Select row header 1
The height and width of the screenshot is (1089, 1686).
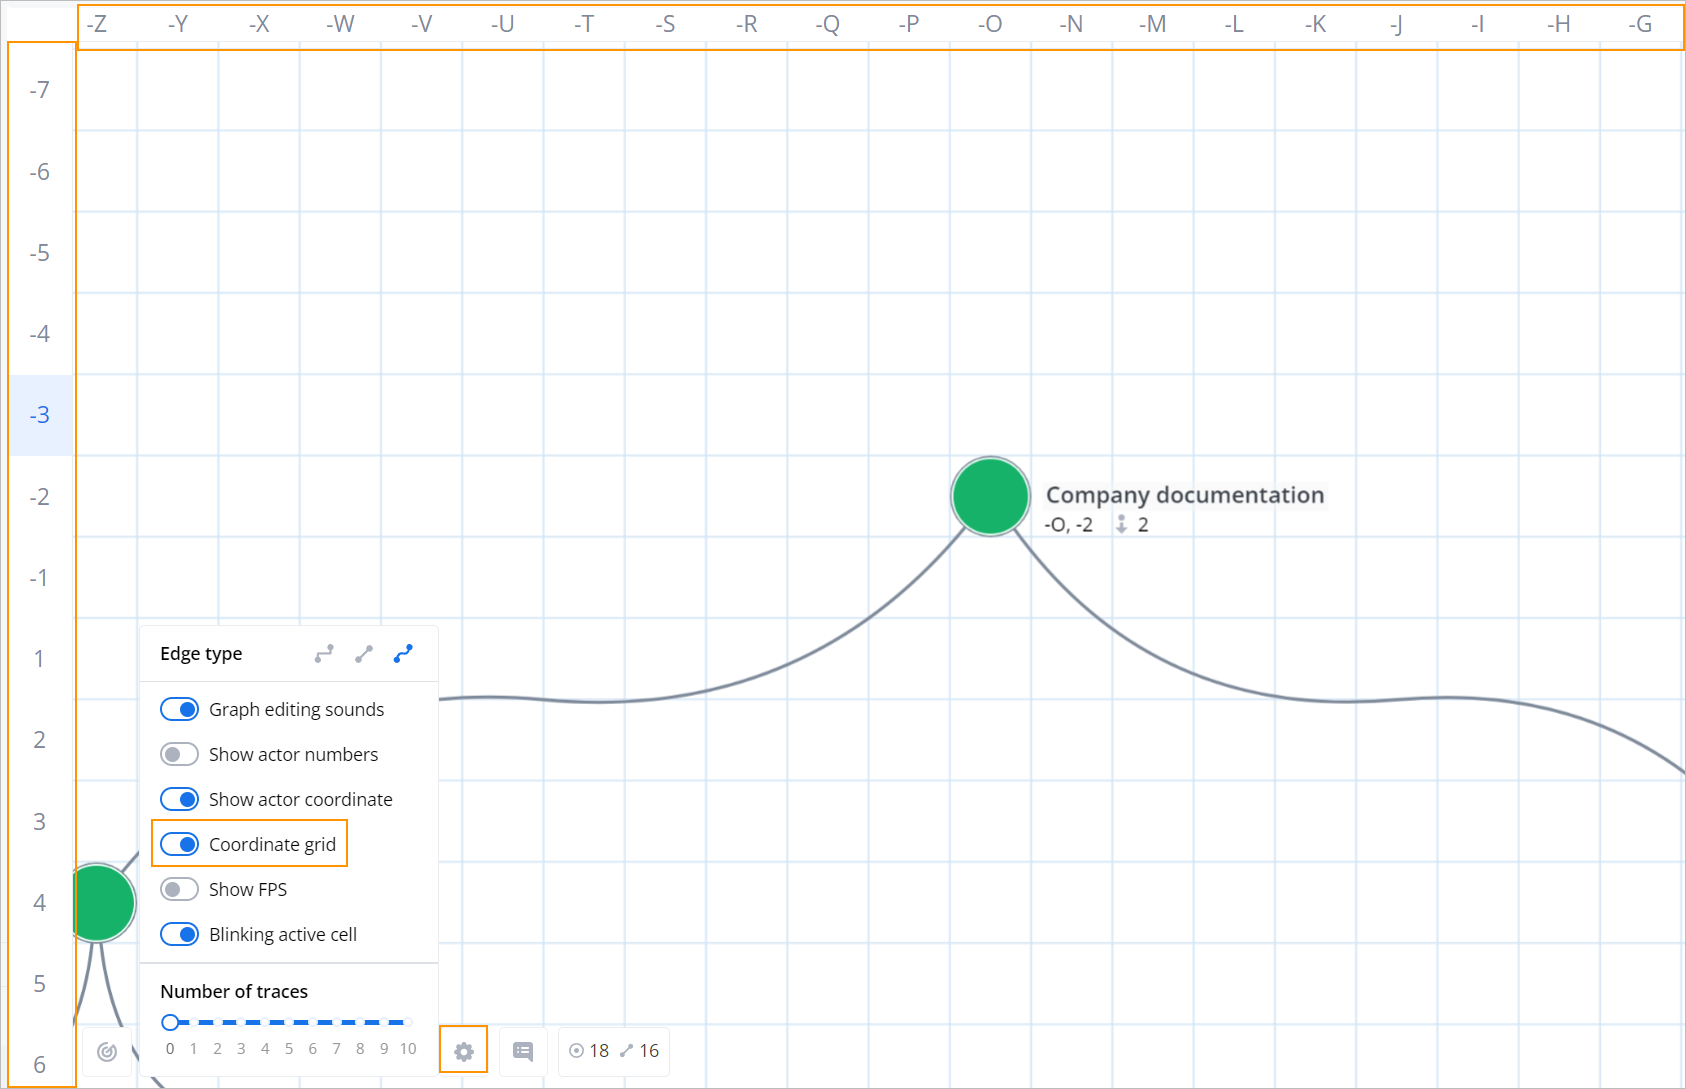click(40, 659)
